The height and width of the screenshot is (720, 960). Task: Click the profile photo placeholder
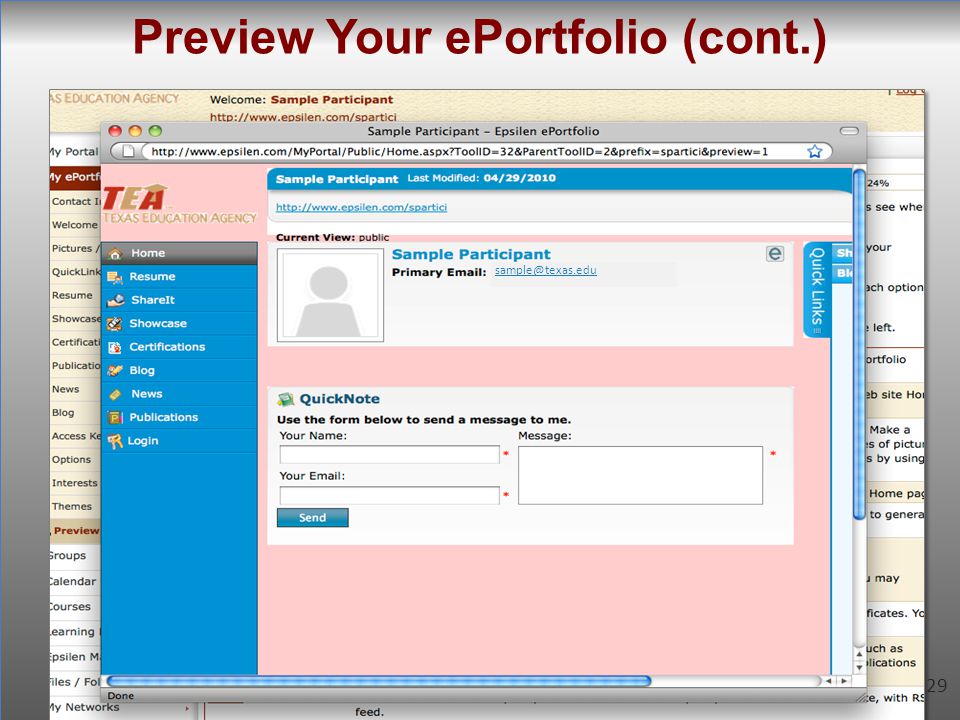click(x=330, y=295)
